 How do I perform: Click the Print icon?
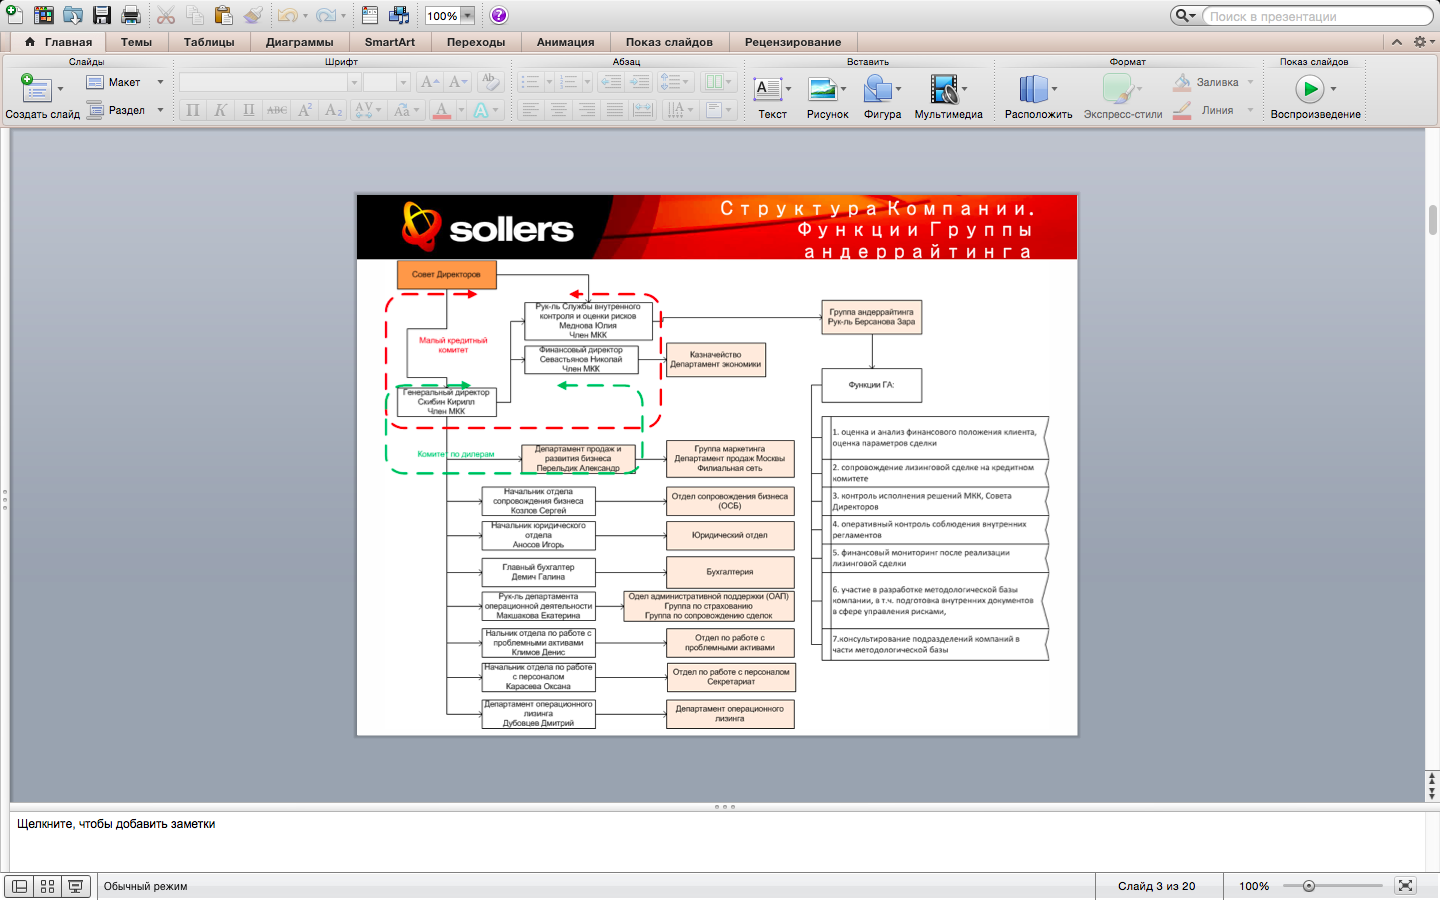pos(131,15)
